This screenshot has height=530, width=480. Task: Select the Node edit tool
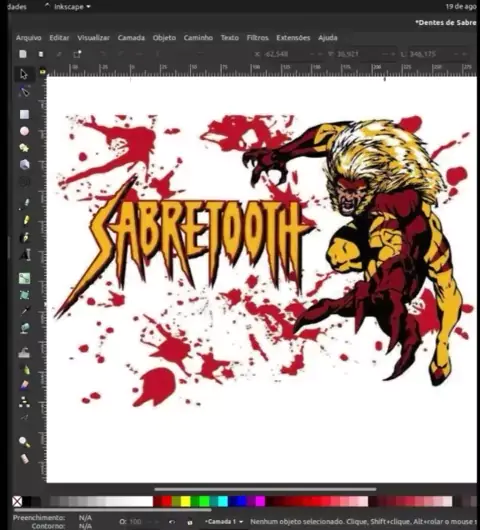click(24, 92)
